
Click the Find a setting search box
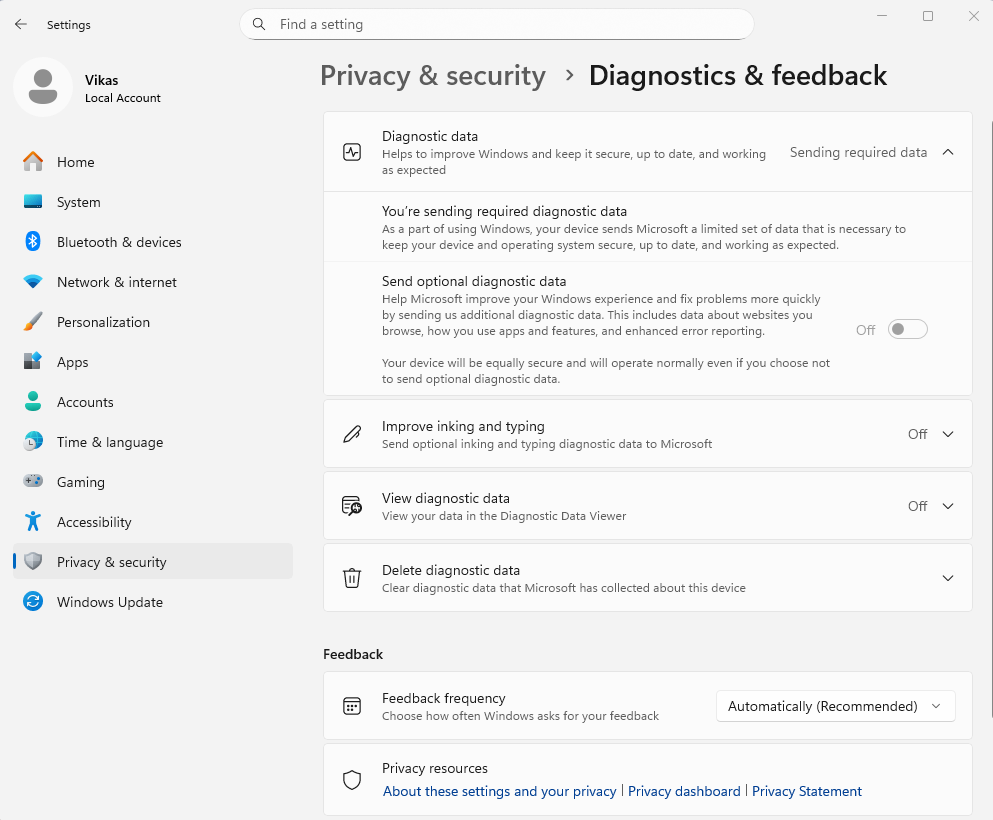[x=496, y=24]
